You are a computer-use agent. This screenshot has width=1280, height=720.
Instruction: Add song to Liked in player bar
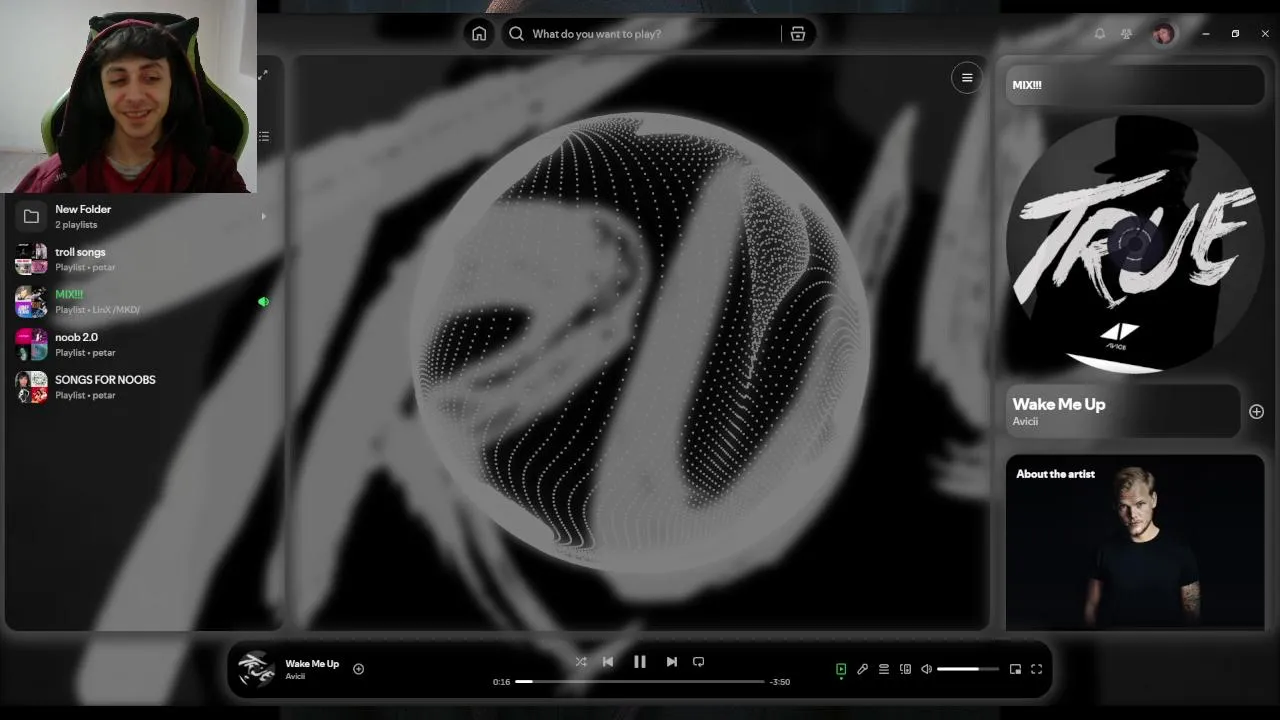coord(358,669)
